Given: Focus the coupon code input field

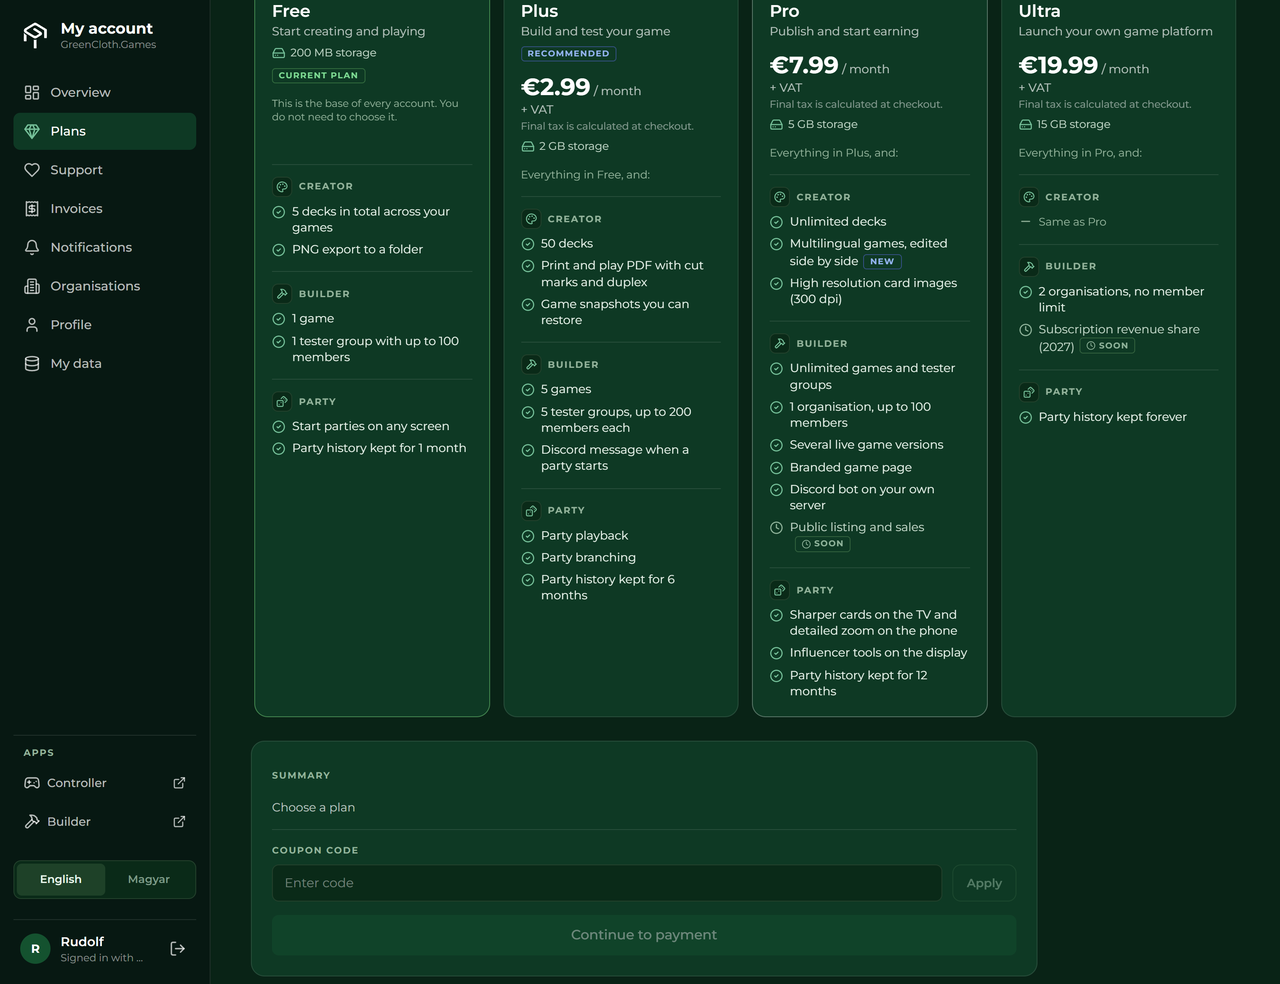Looking at the screenshot, I should tap(607, 883).
